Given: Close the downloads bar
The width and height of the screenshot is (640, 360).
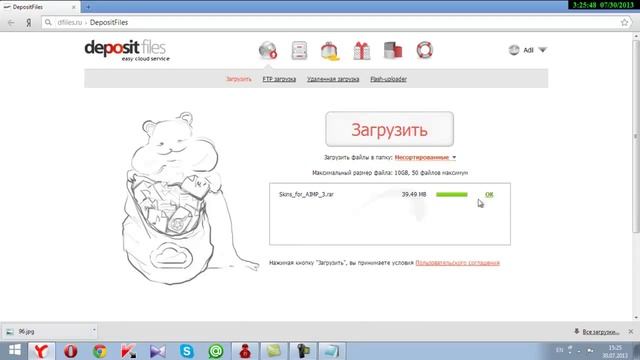Looking at the screenshot, I should click(x=631, y=331).
